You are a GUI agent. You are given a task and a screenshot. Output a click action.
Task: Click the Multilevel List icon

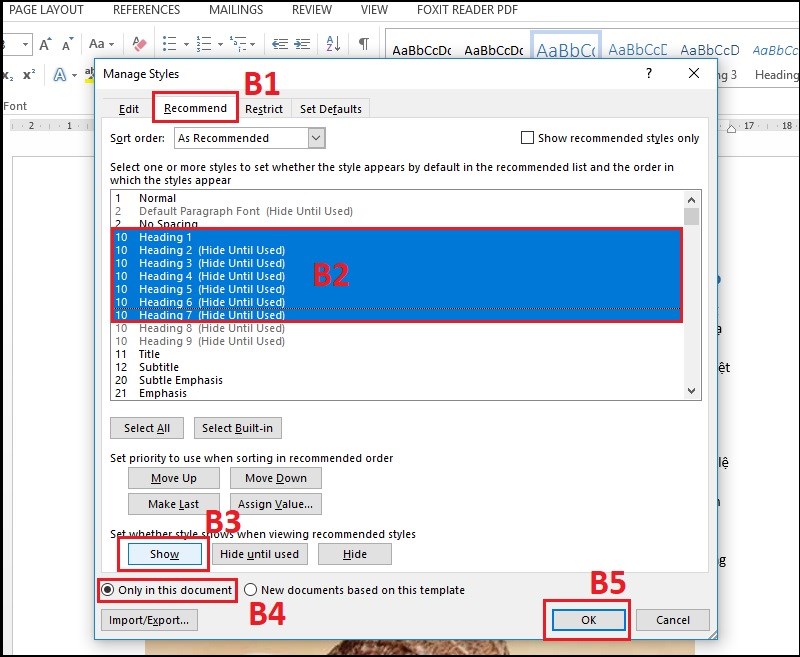click(238, 44)
